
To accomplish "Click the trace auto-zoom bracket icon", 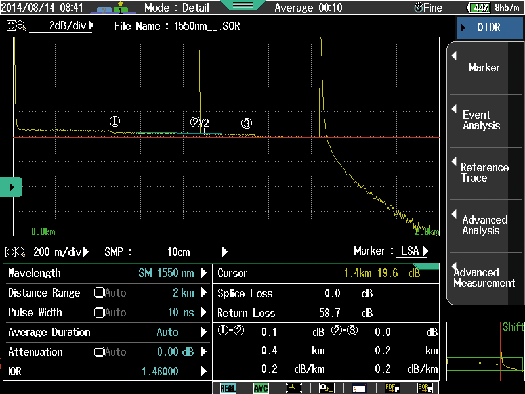I will point(293,388).
